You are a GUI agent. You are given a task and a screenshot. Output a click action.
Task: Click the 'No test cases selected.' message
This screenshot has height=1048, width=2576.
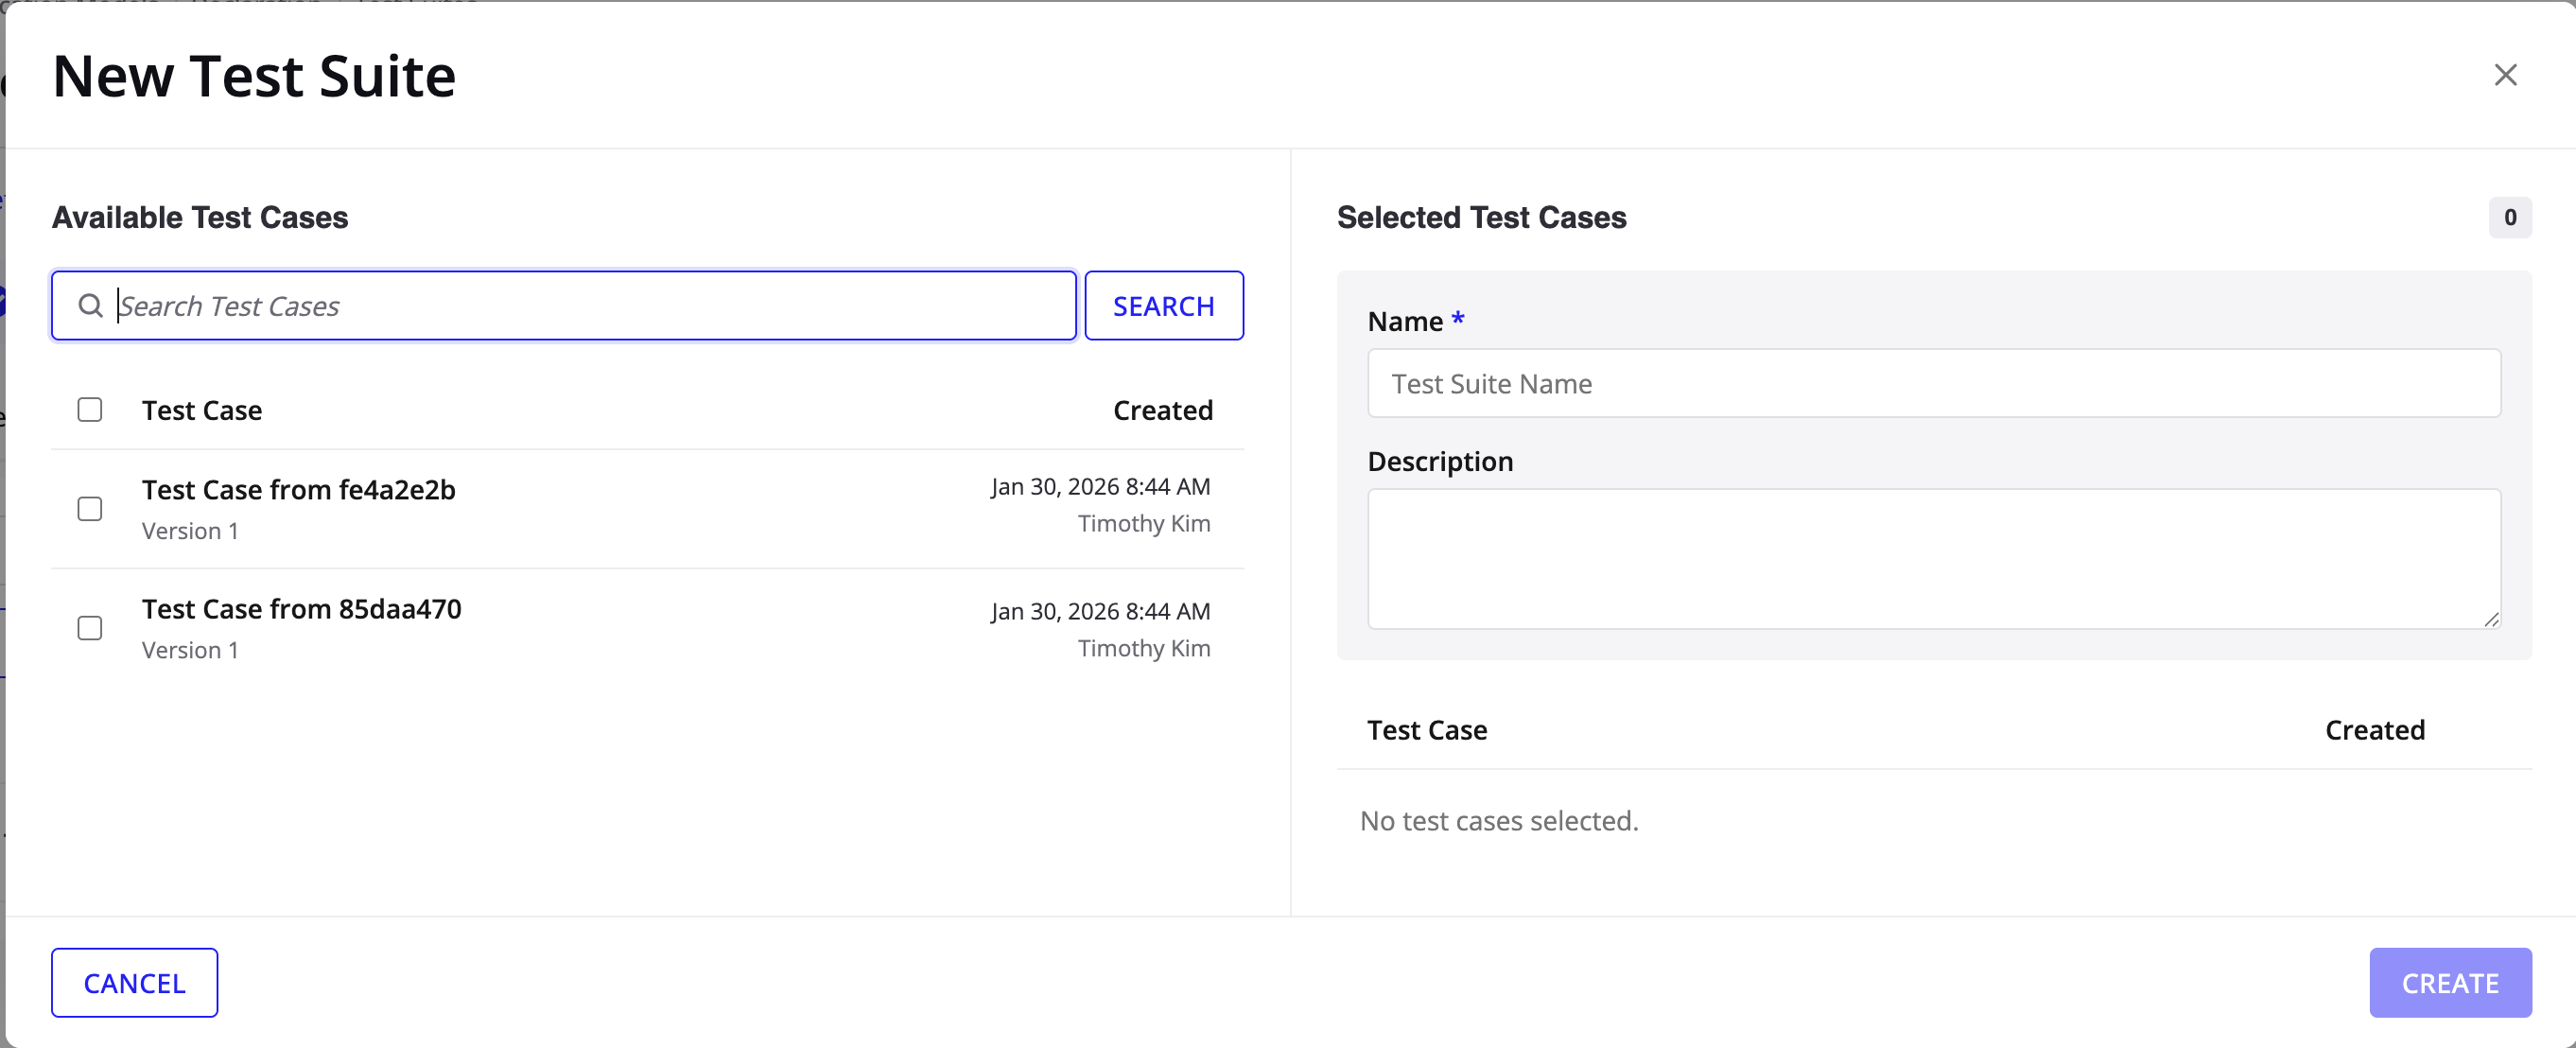point(1499,820)
